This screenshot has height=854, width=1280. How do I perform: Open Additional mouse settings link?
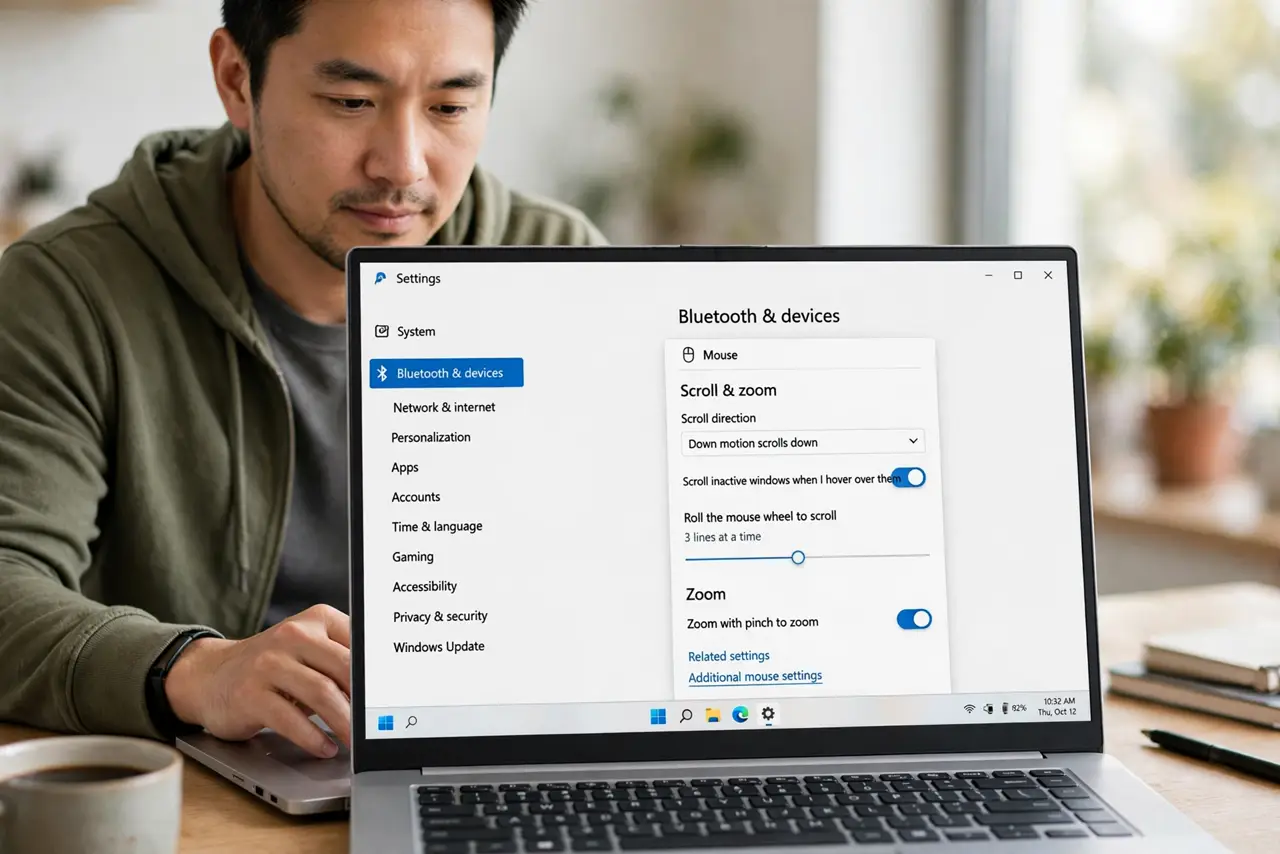(x=755, y=677)
